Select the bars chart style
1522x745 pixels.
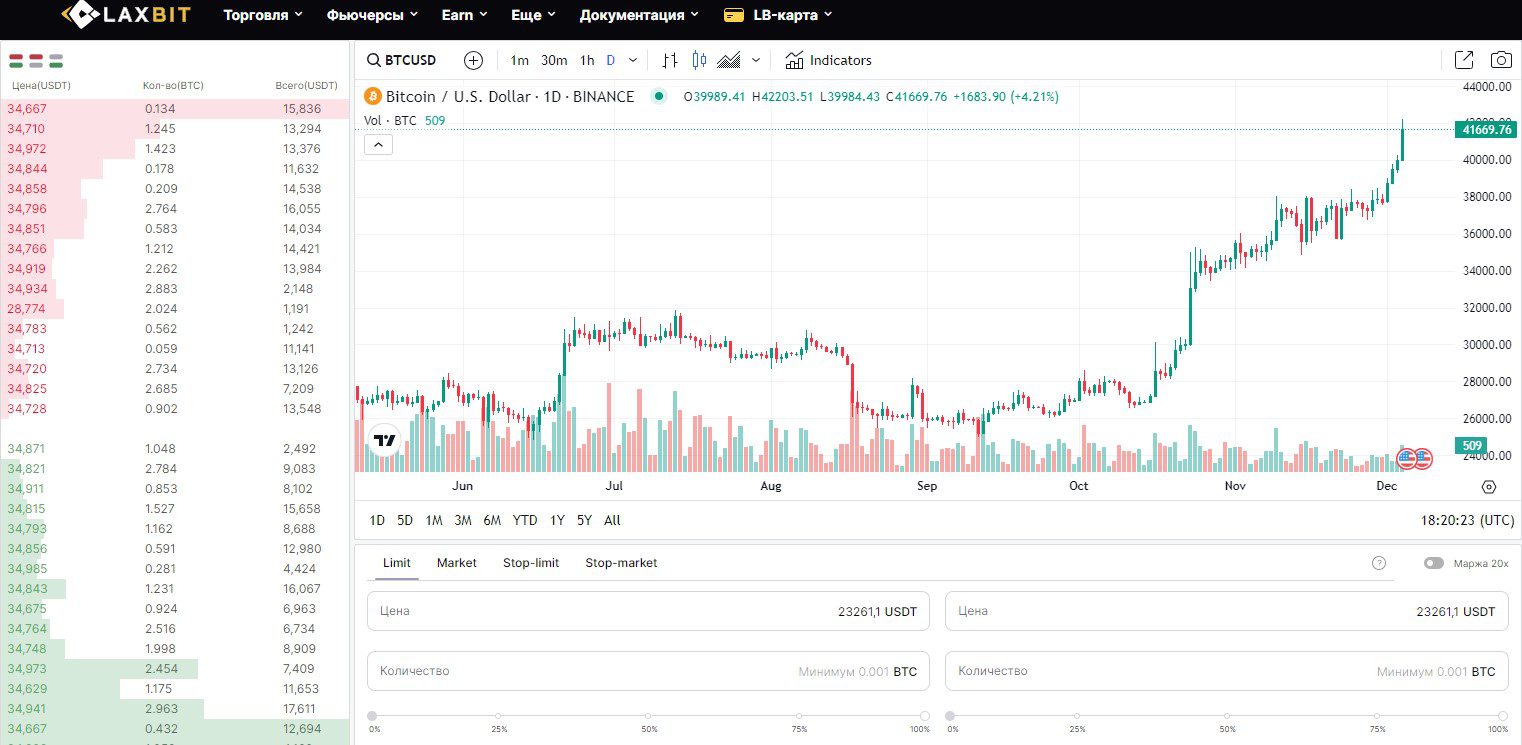[670, 60]
